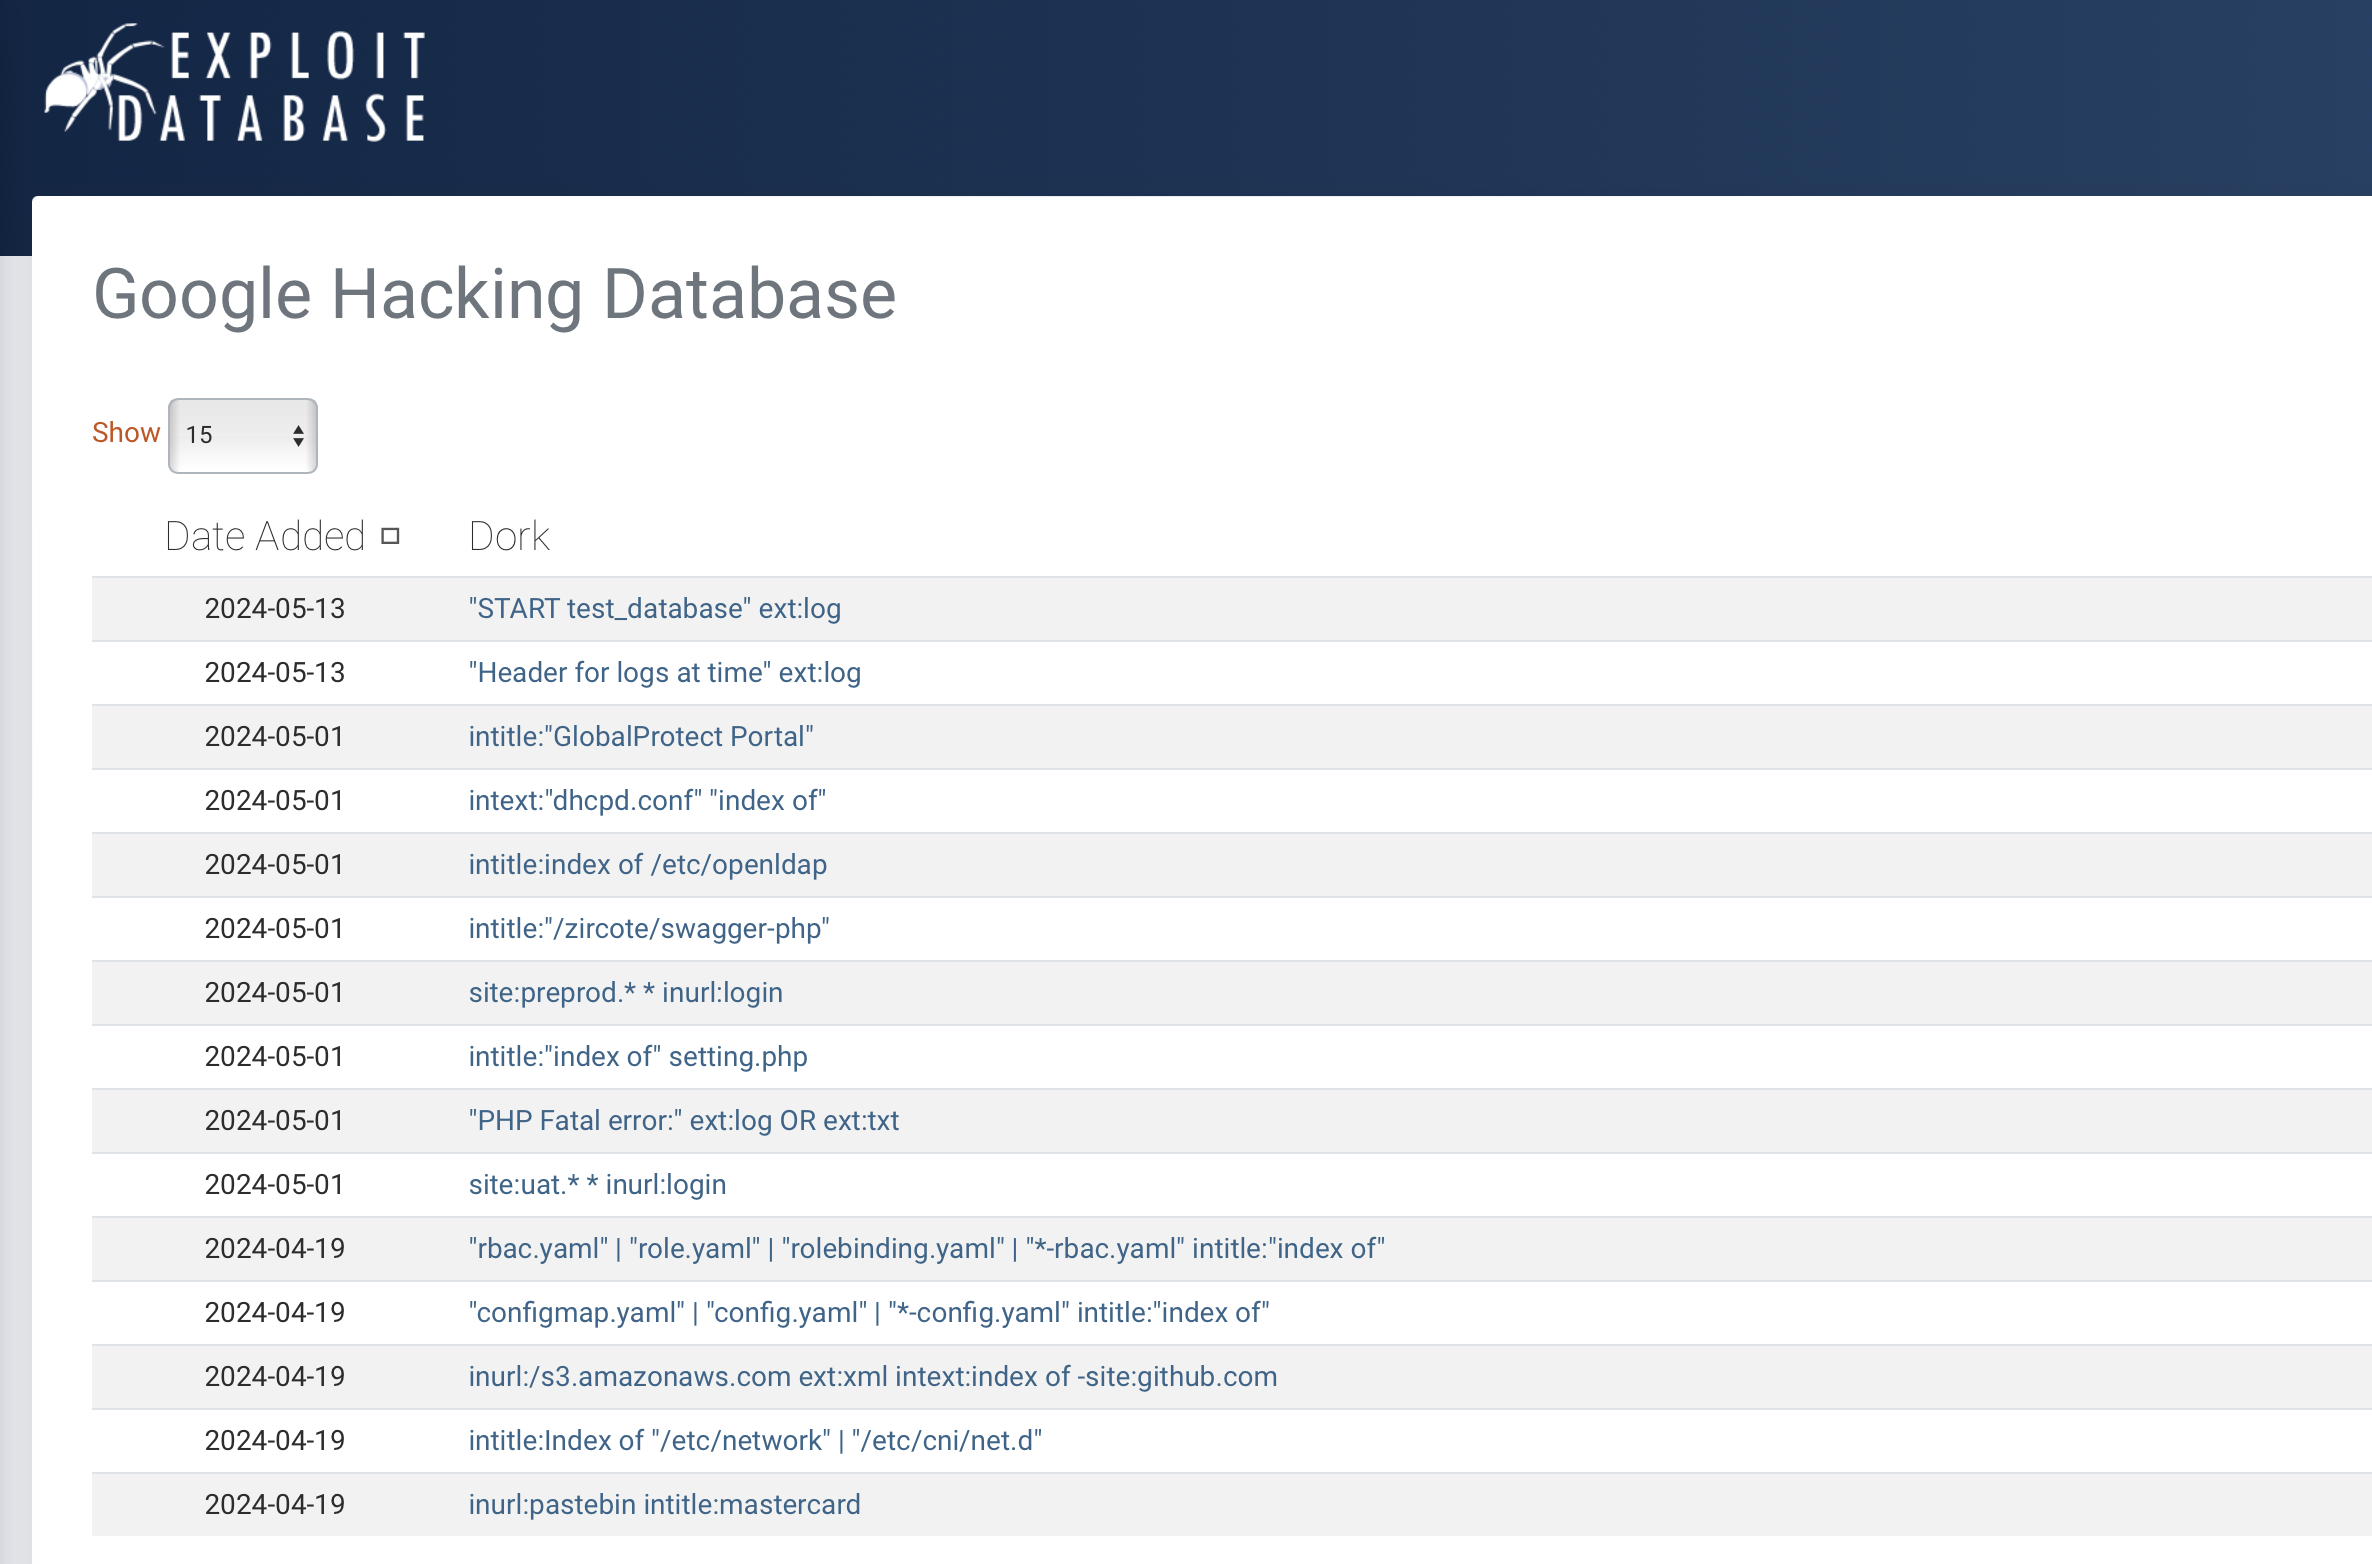The height and width of the screenshot is (1564, 2372).
Task: Open the intitle:"/zircote/swagger-php" dork
Action: (649, 929)
